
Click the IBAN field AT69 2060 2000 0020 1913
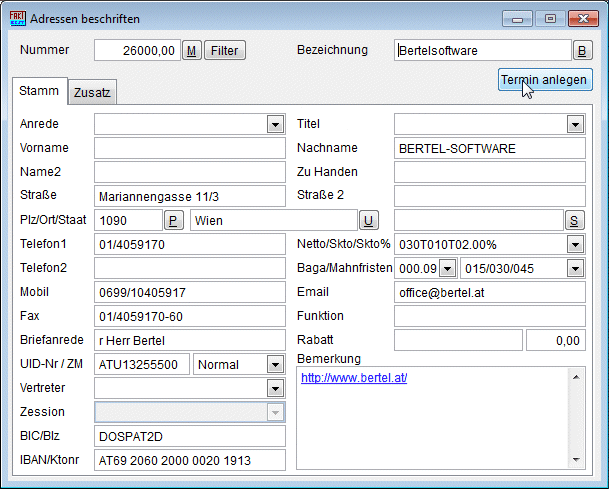click(190, 460)
